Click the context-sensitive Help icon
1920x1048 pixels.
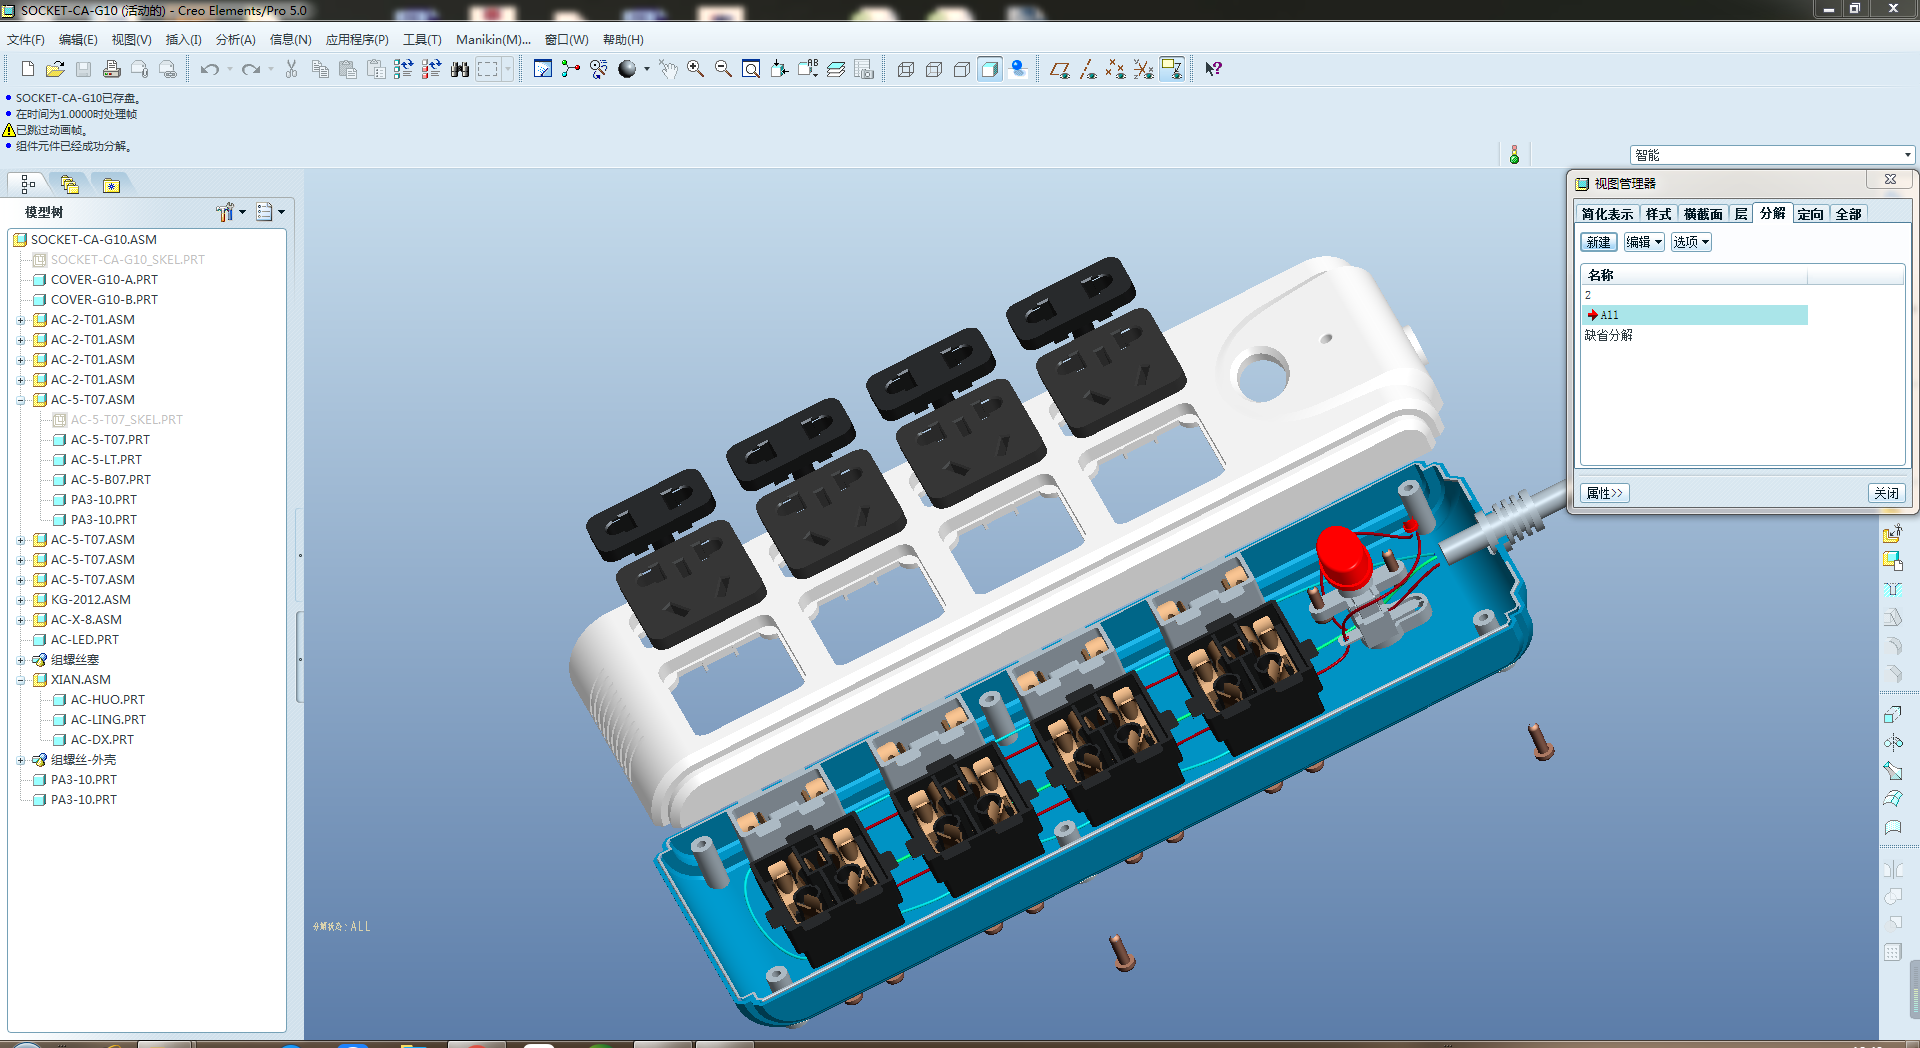(x=1213, y=69)
